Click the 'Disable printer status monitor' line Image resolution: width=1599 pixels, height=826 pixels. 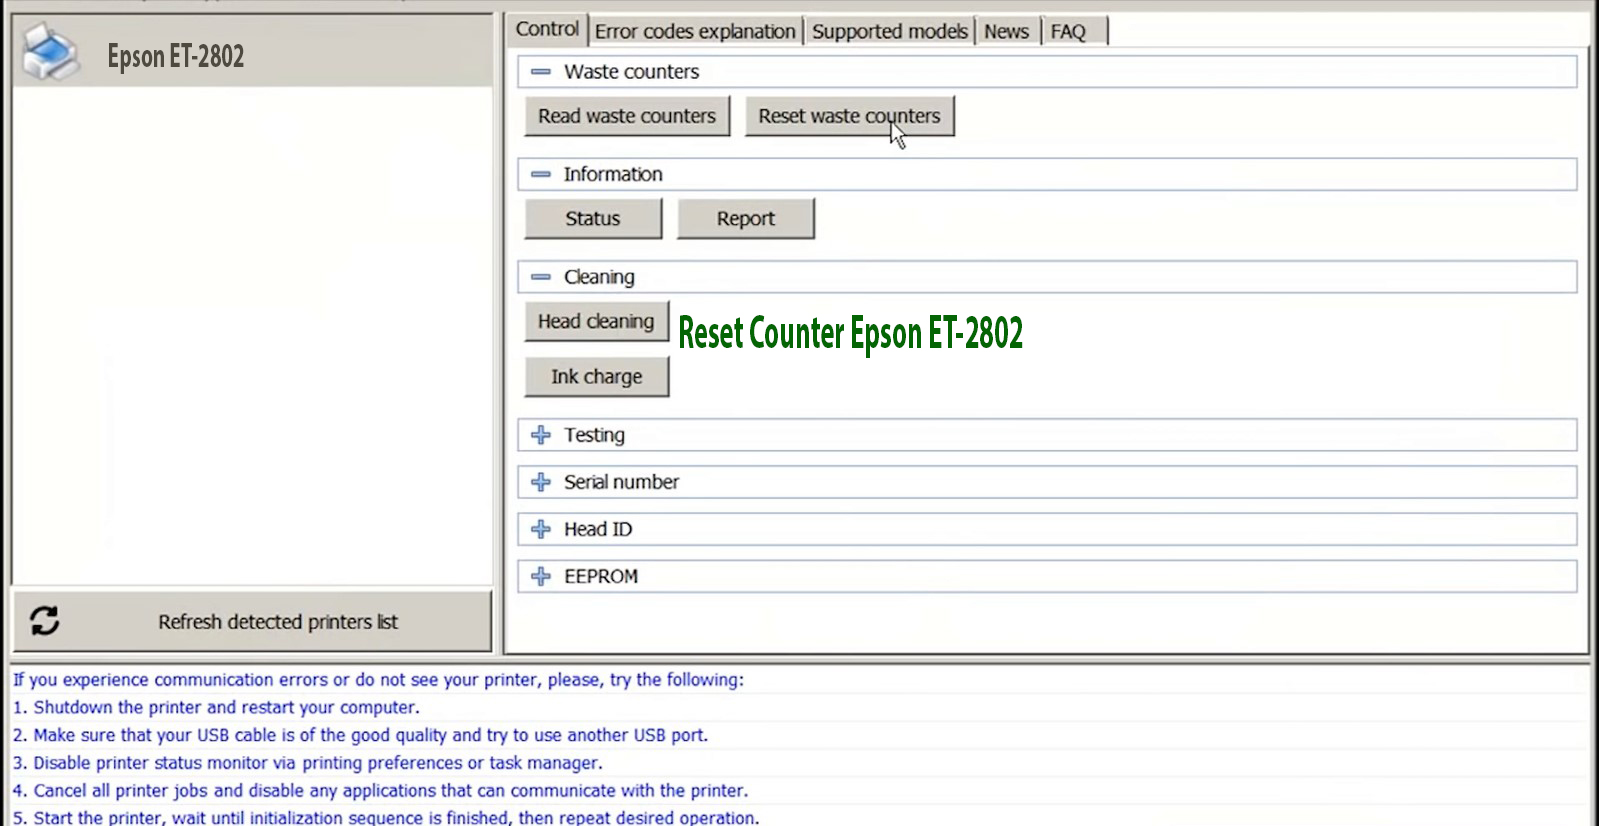pos(307,763)
